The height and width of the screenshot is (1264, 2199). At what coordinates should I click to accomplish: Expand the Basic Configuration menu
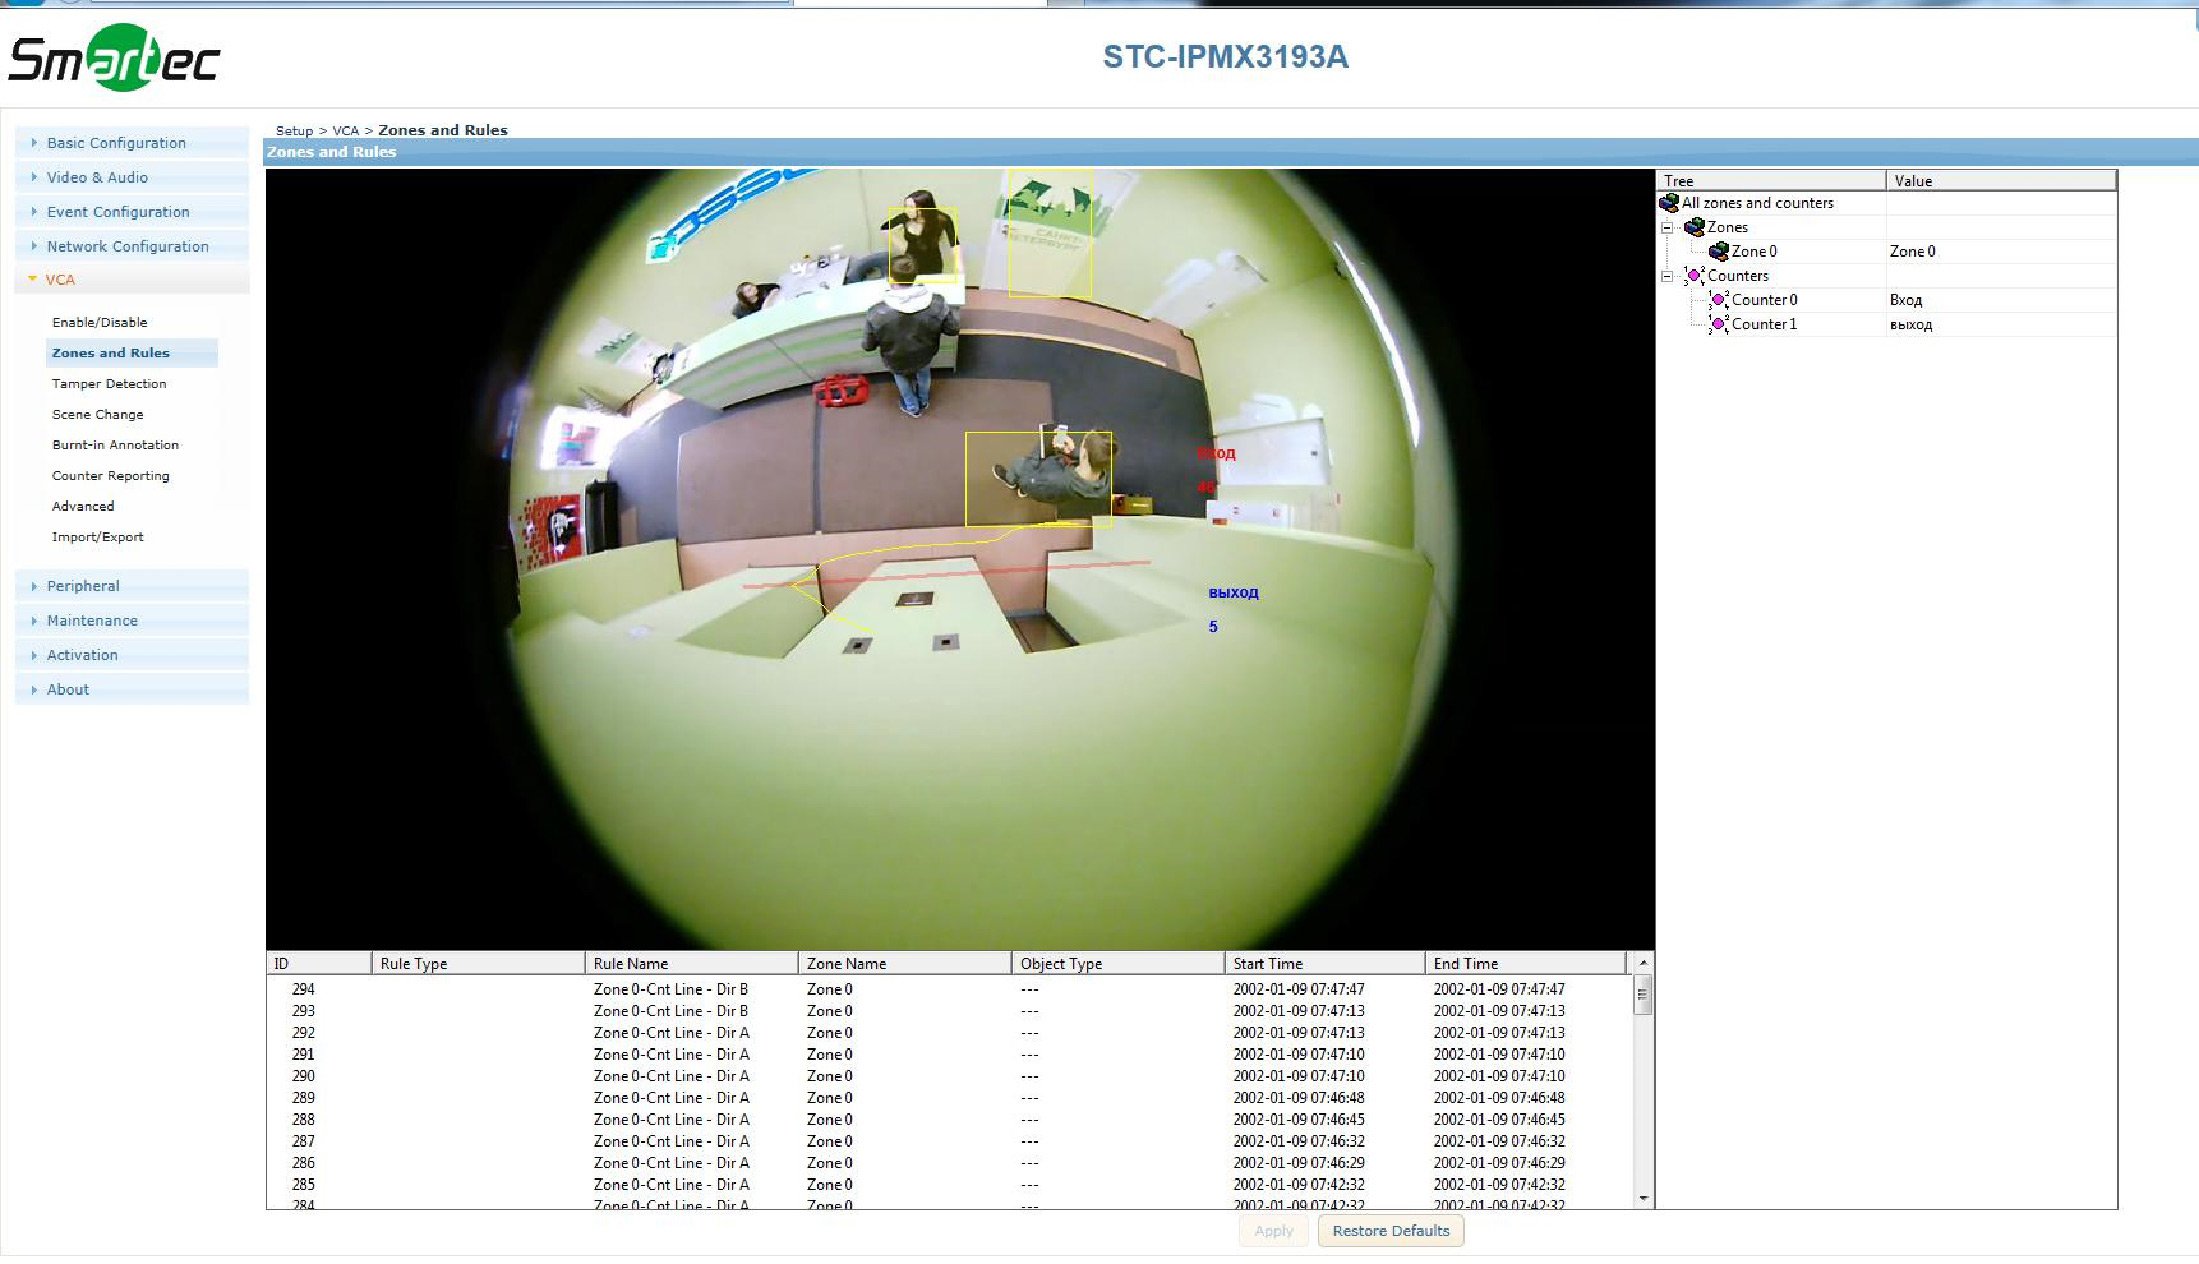116,143
